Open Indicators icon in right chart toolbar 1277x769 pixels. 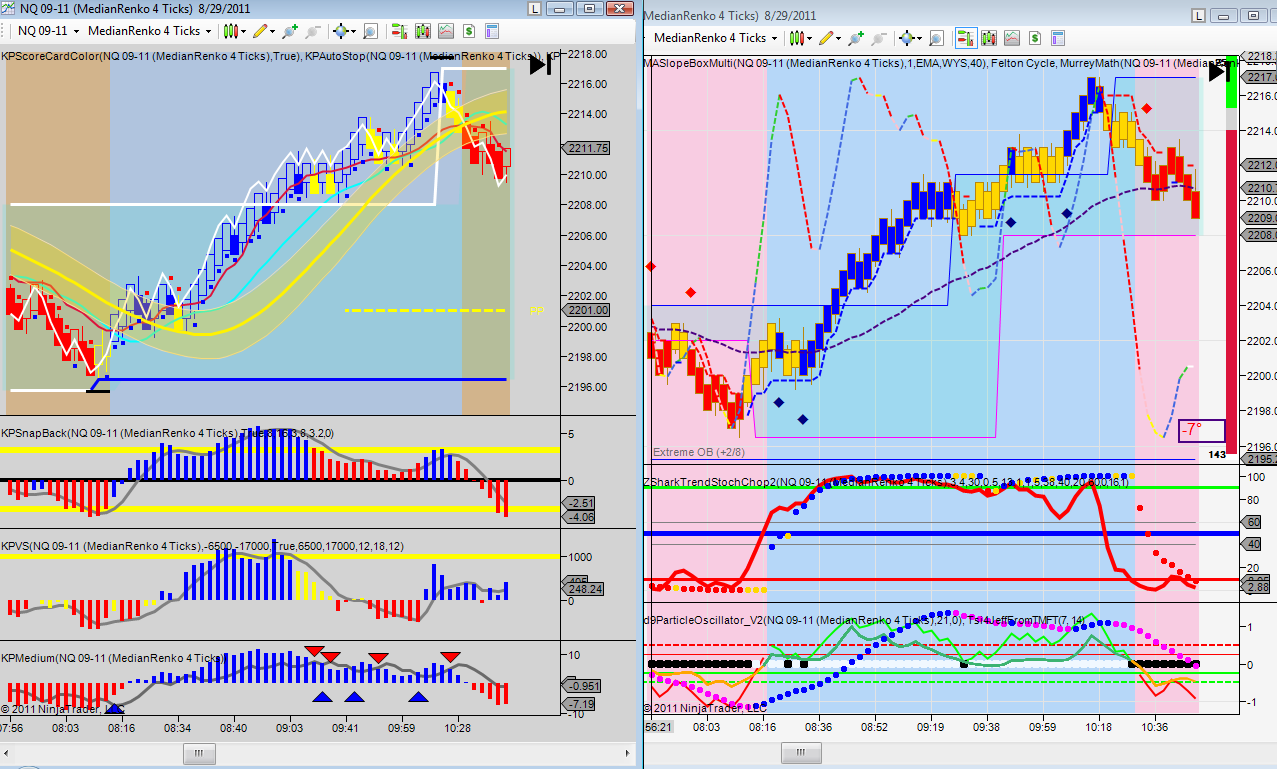point(989,37)
